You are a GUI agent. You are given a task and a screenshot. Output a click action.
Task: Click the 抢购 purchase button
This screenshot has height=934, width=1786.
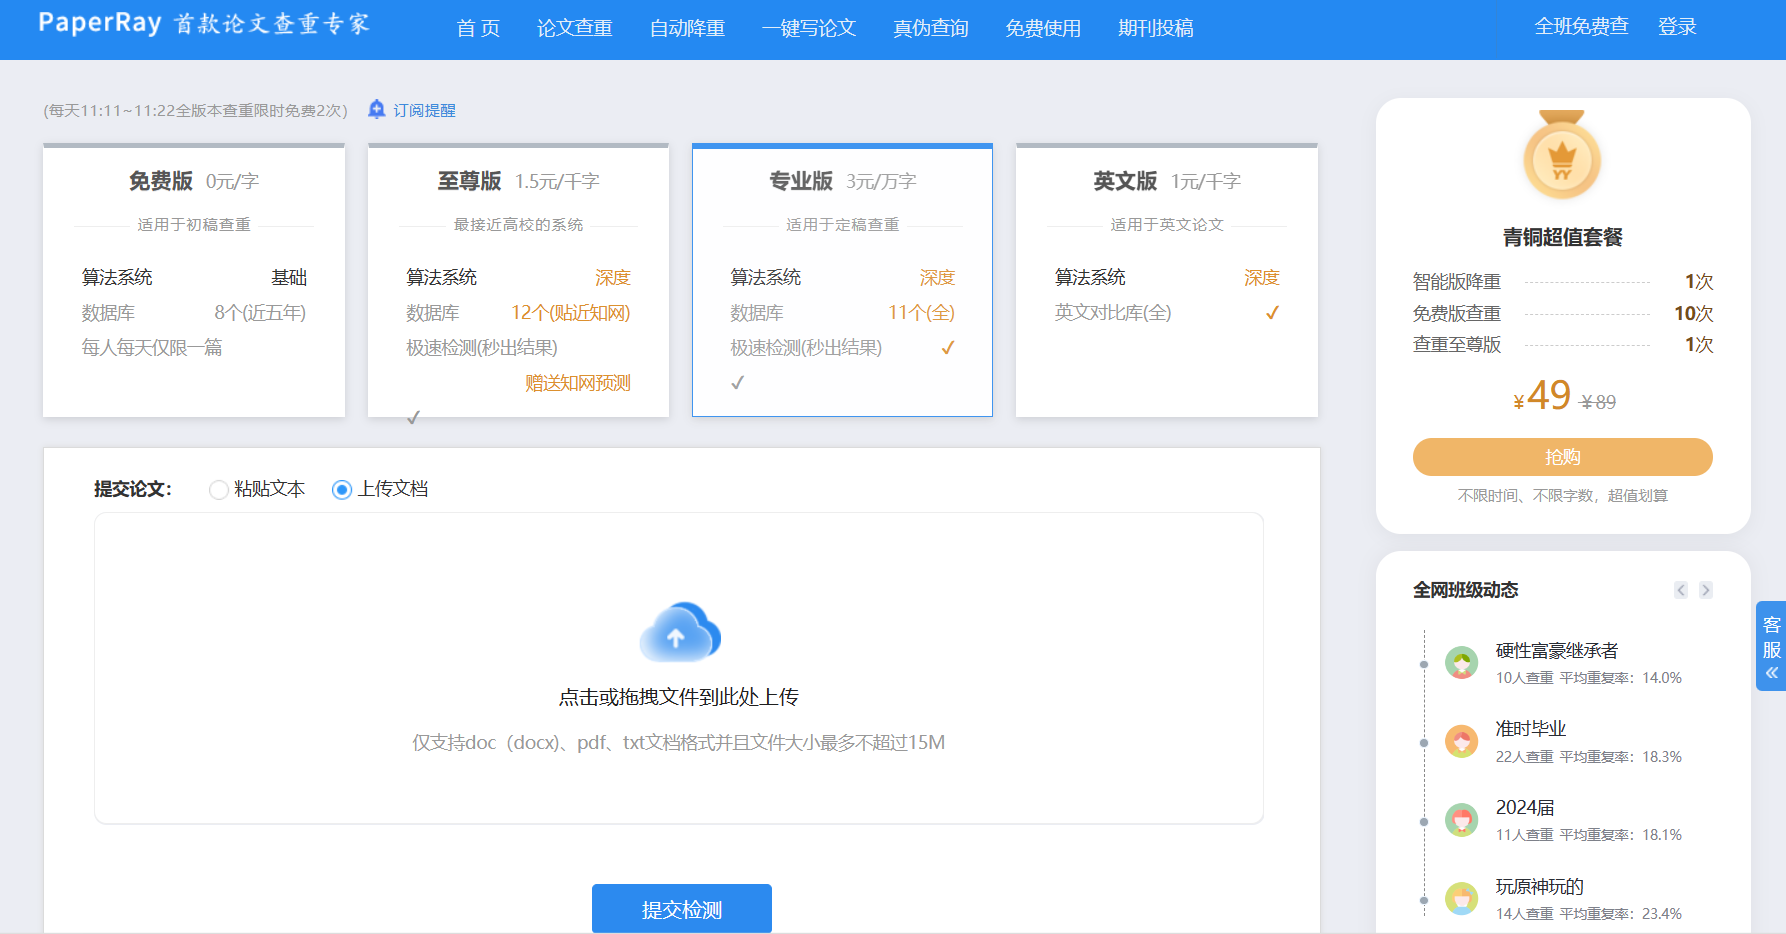tap(1562, 457)
